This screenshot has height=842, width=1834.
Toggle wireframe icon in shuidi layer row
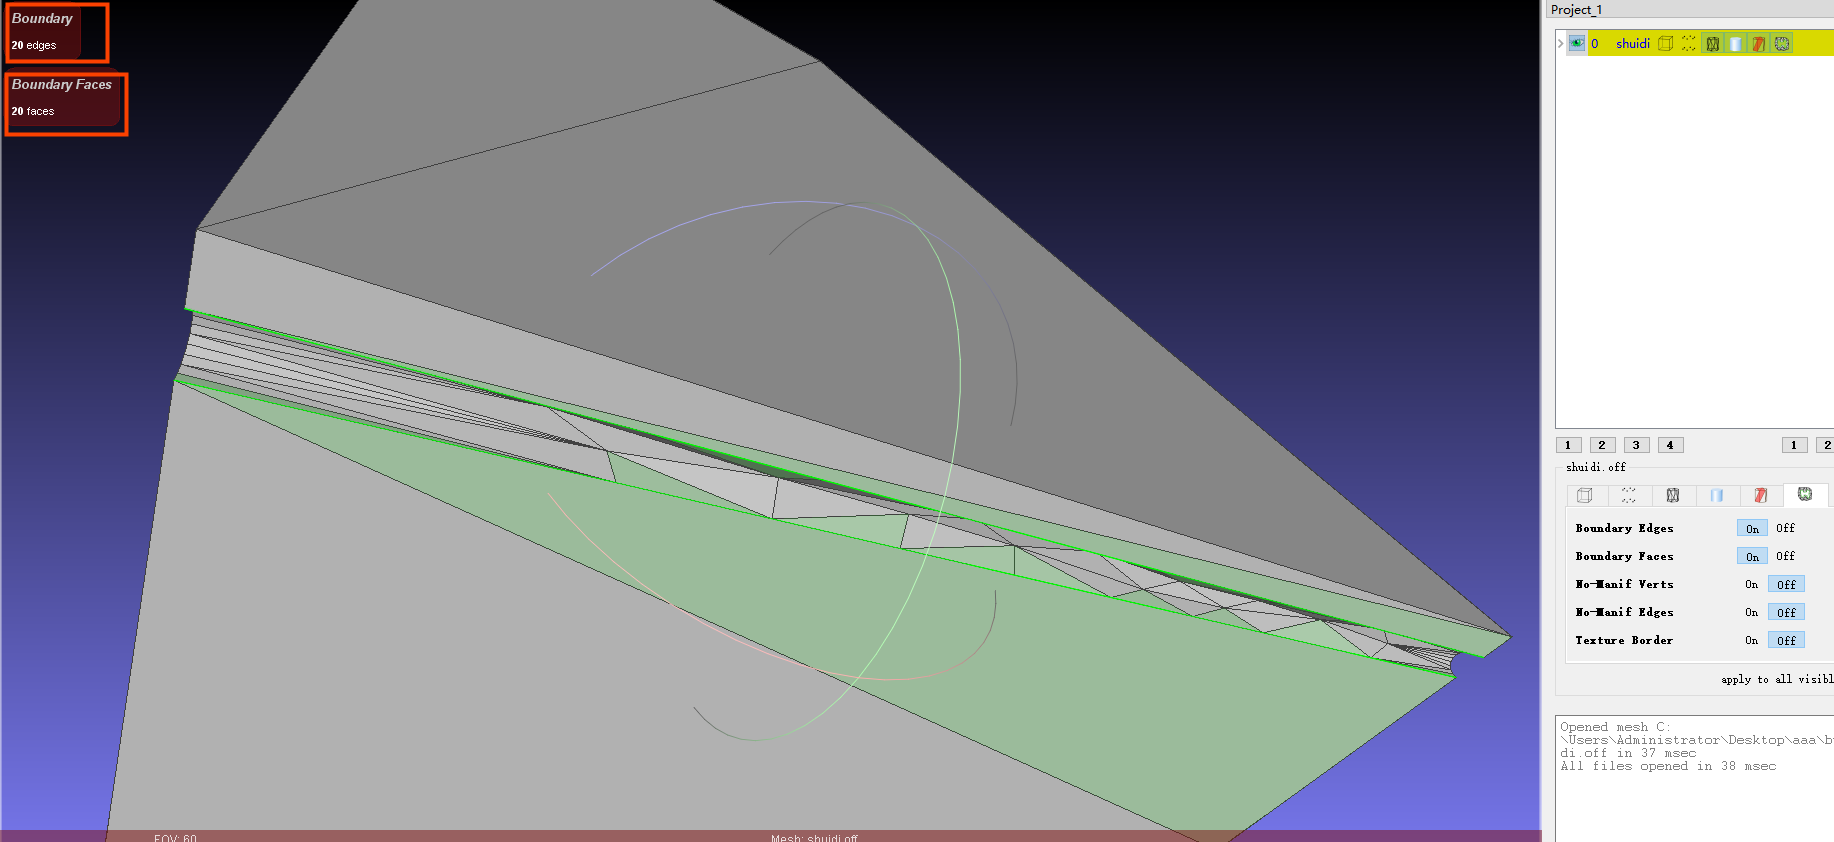1712,43
